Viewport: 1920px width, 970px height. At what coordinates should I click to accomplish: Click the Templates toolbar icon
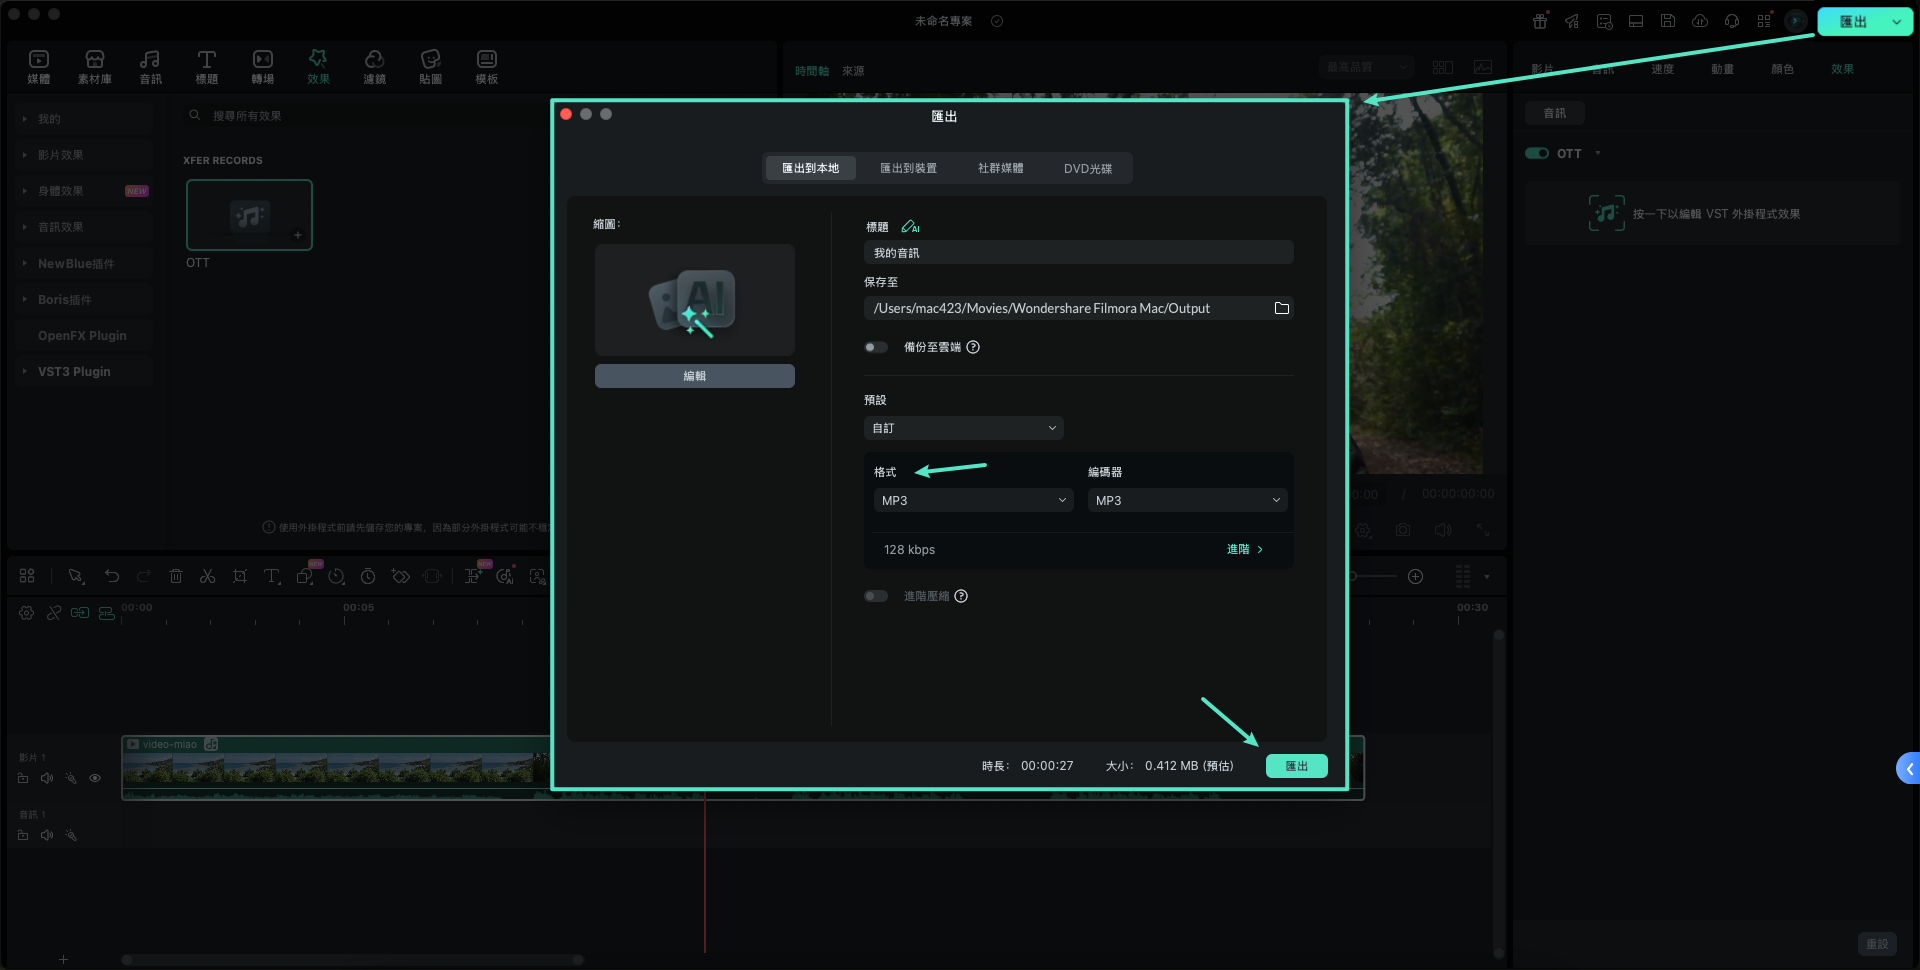(x=486, y=66)
